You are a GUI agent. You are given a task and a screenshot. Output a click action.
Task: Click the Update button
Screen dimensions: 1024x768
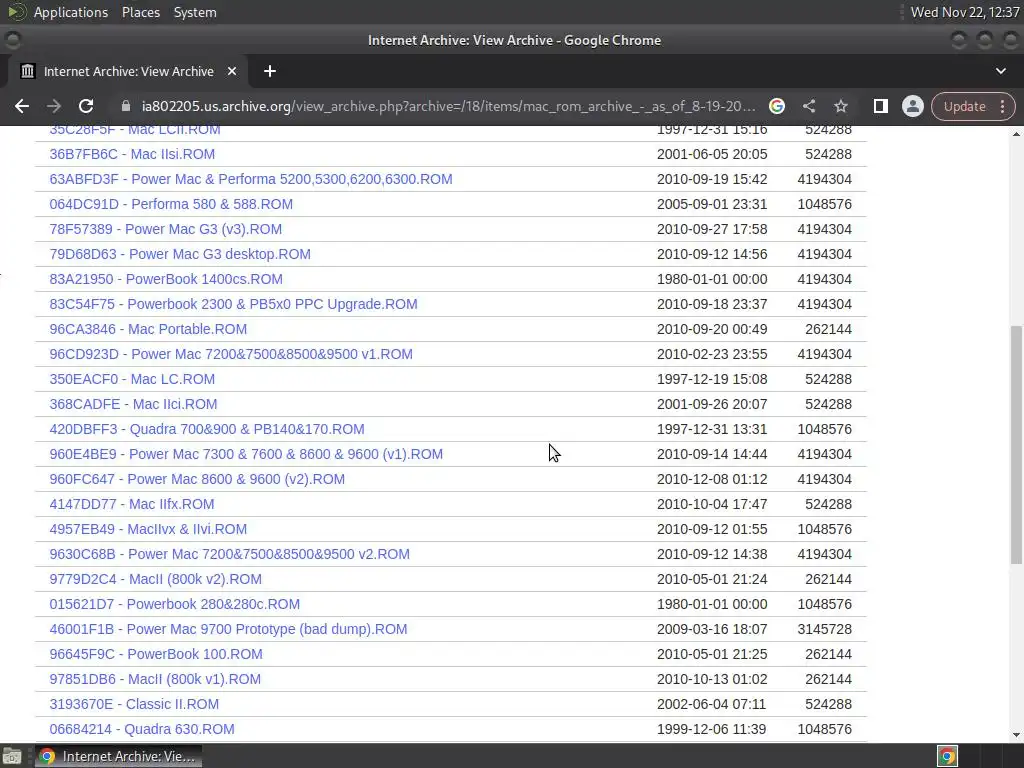click(x=964, y=106)
